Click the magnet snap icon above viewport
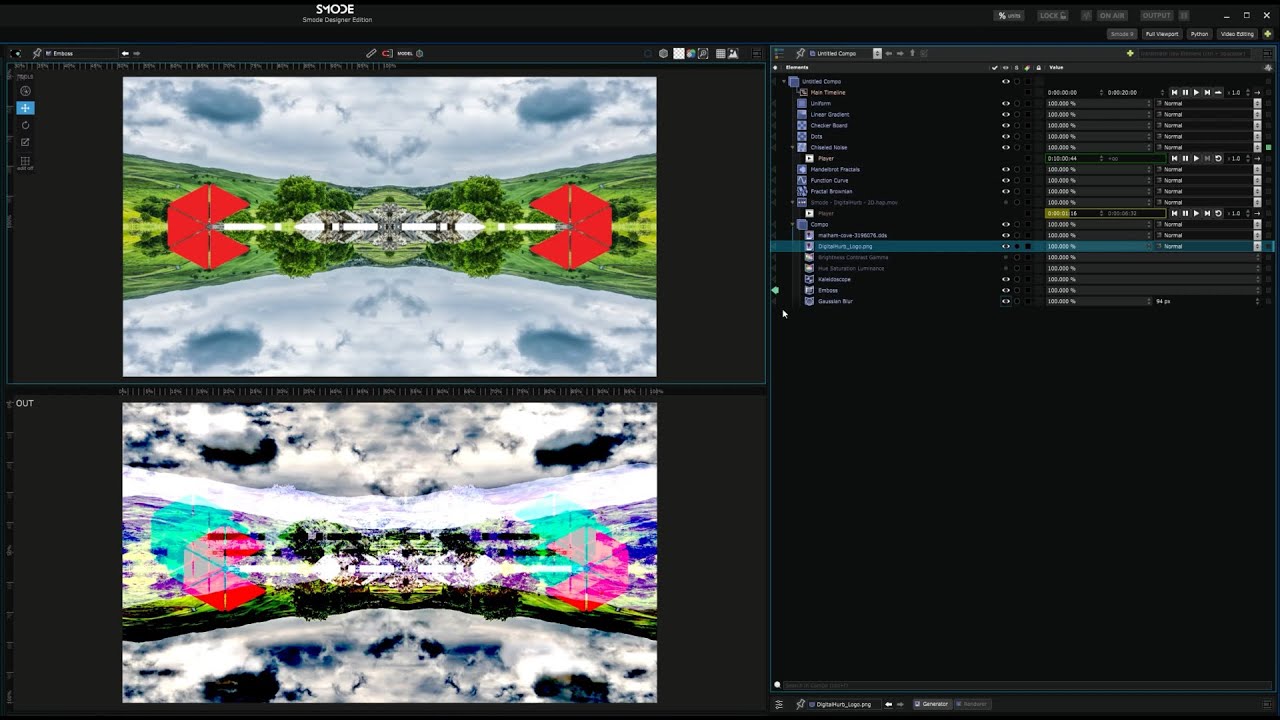This screenshot has height=720, width=1280. [388, 53]
